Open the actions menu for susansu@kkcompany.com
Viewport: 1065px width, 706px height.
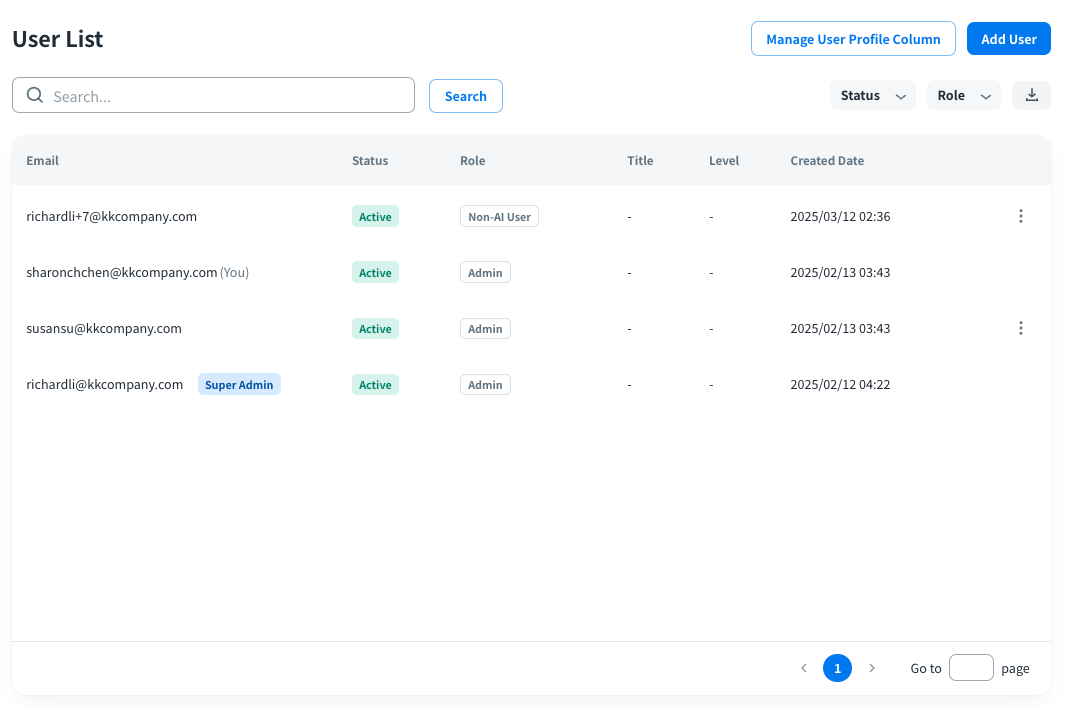(x=1020, y=328)
